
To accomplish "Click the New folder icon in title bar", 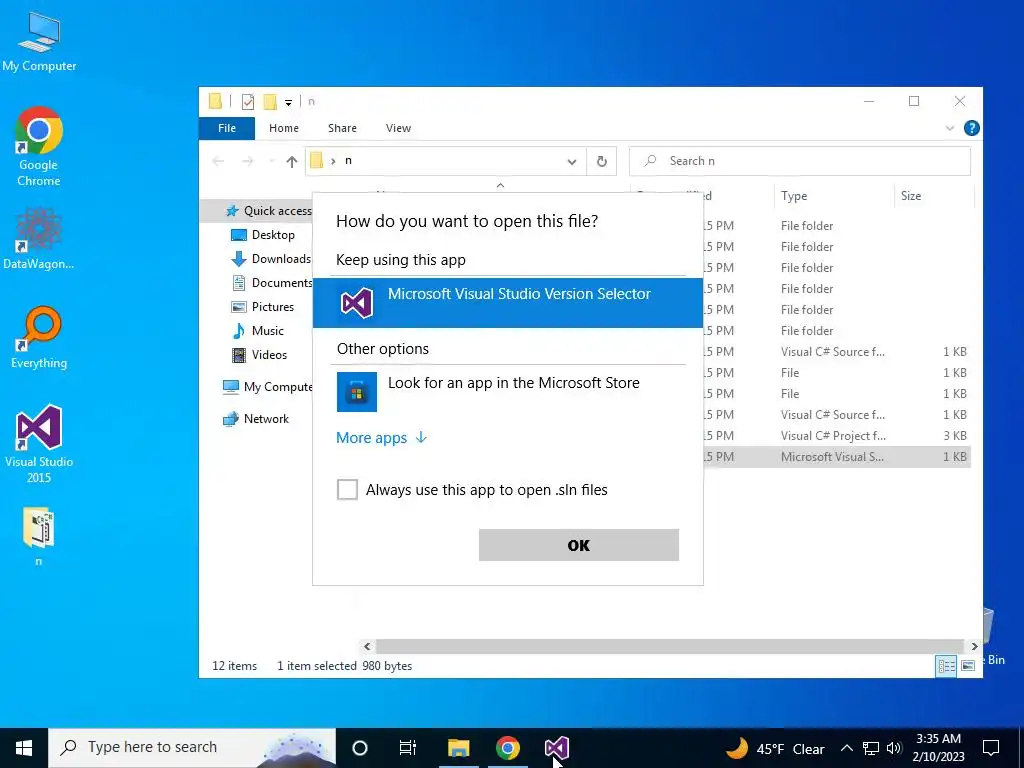I will tap(270, 102).
